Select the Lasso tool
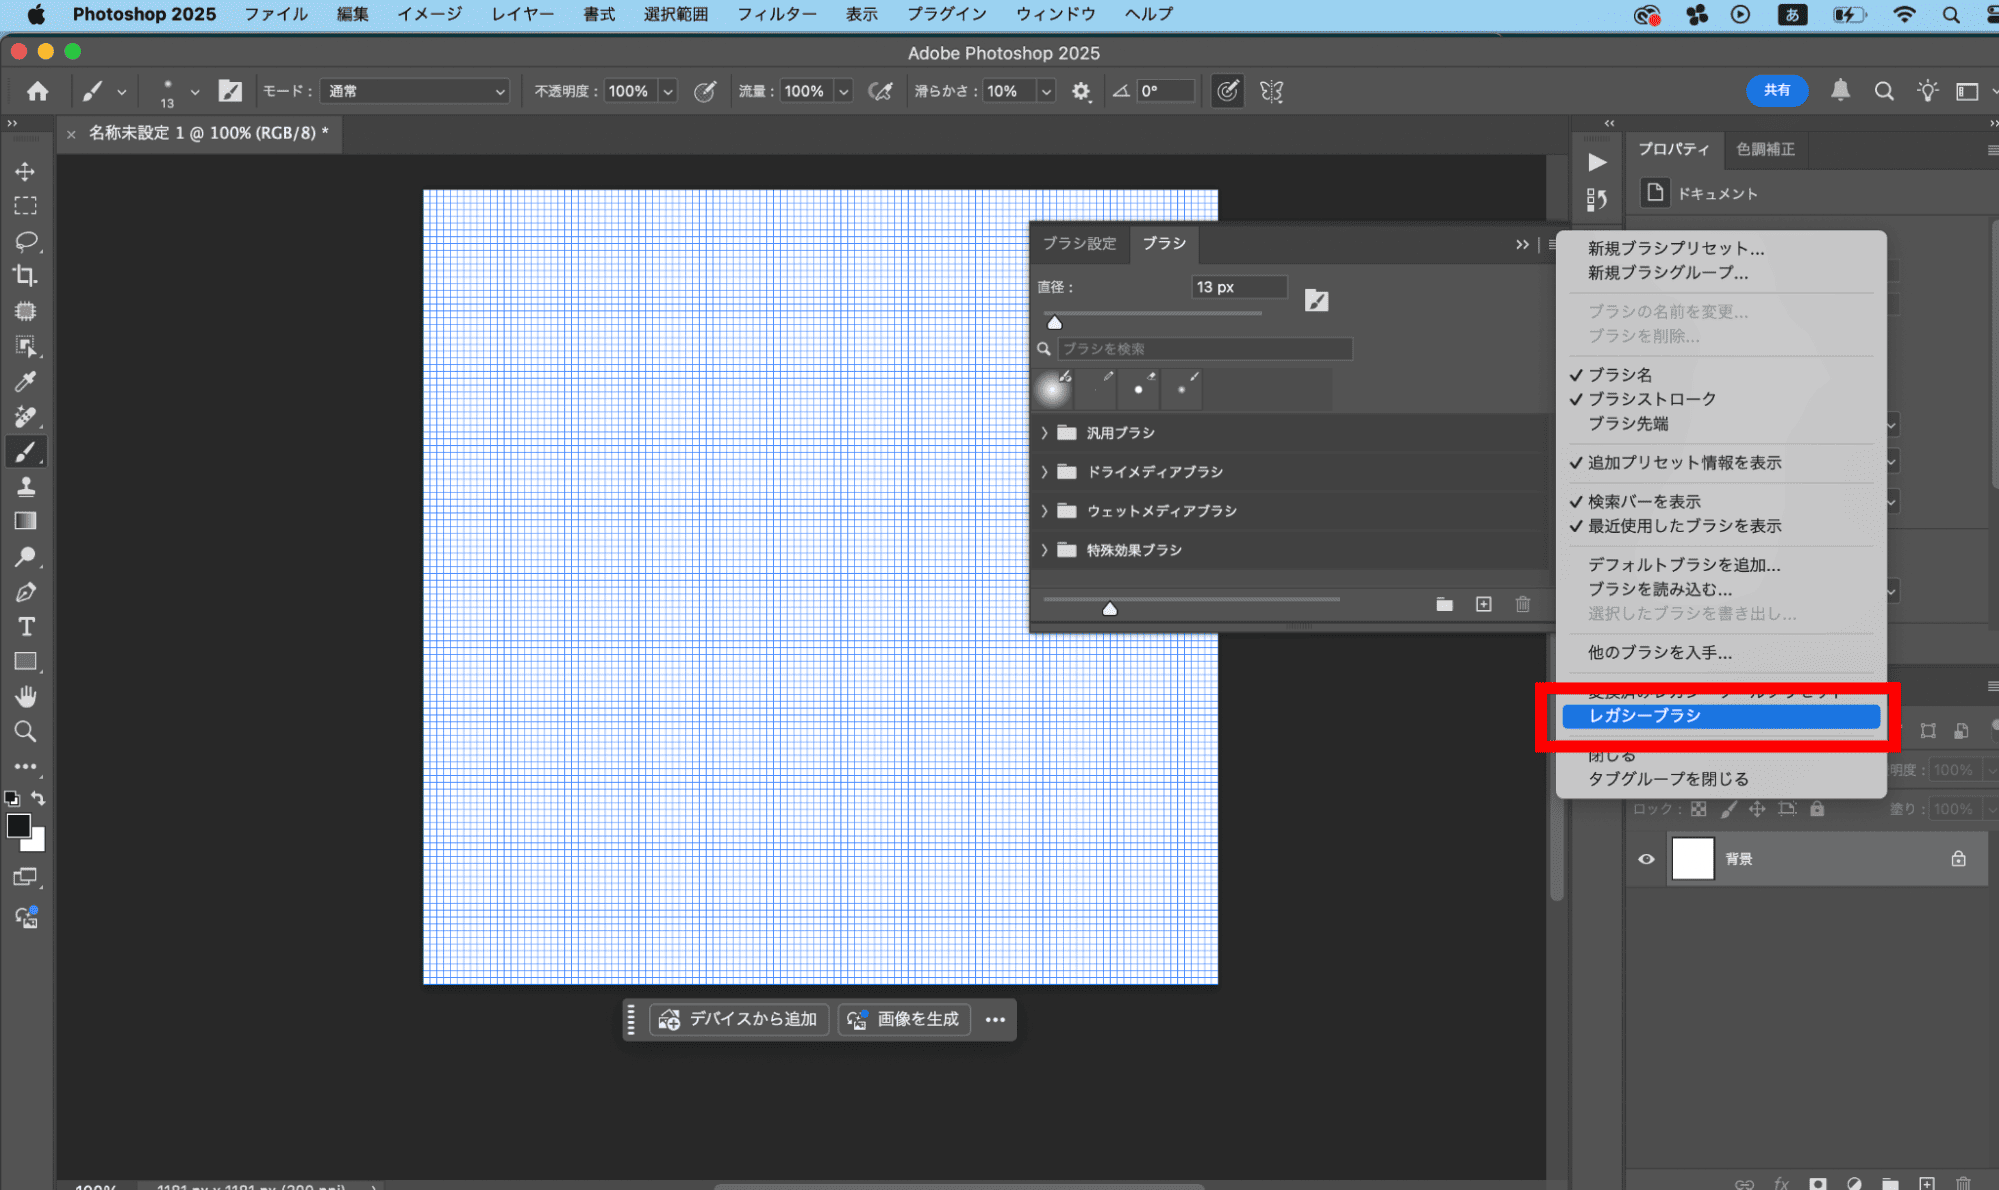Image resolution: width=1999 pixels, height=1190 pixels. pyautogui.click(x=25, y=241)
